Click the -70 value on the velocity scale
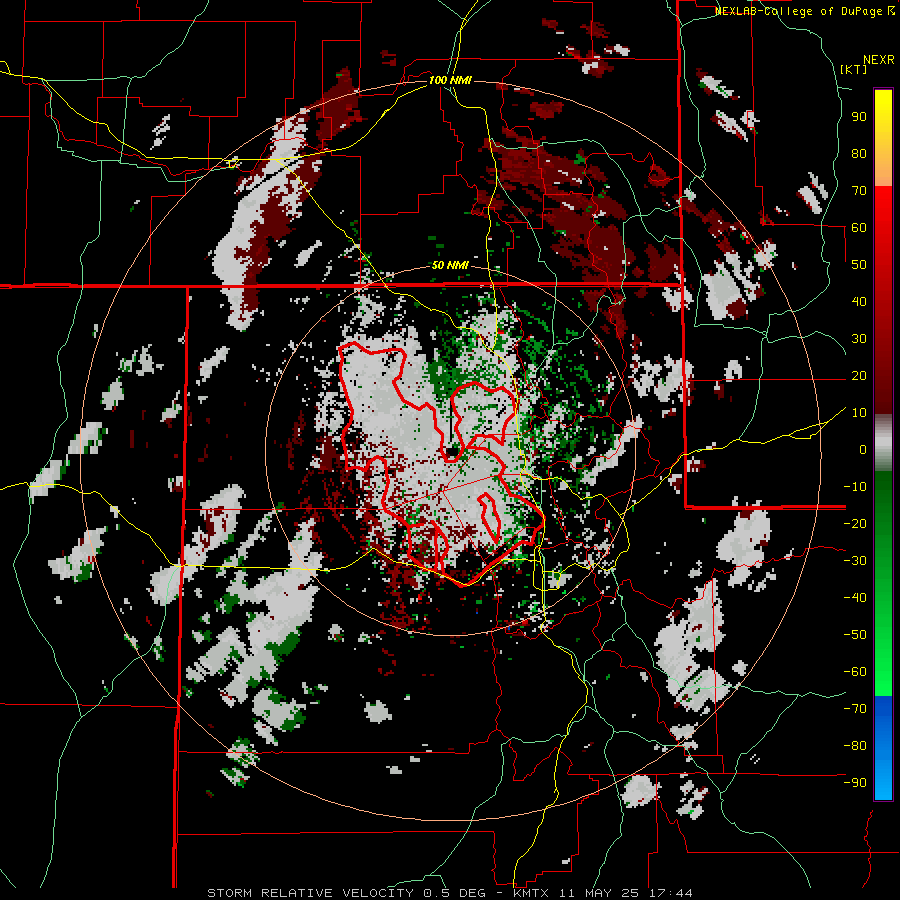This screenshot has width=900, height=900. tap(855, 709)
